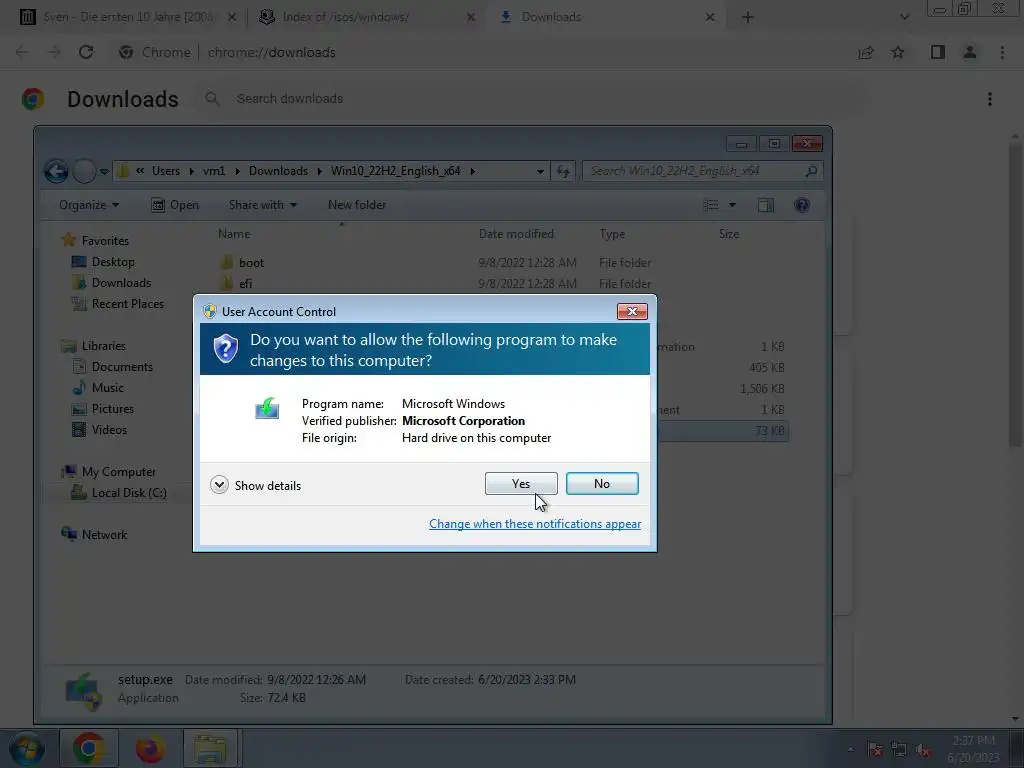Screen dimensions: 1024x768
Task: Select Music library in navigation pane
Action: (98, 387)
